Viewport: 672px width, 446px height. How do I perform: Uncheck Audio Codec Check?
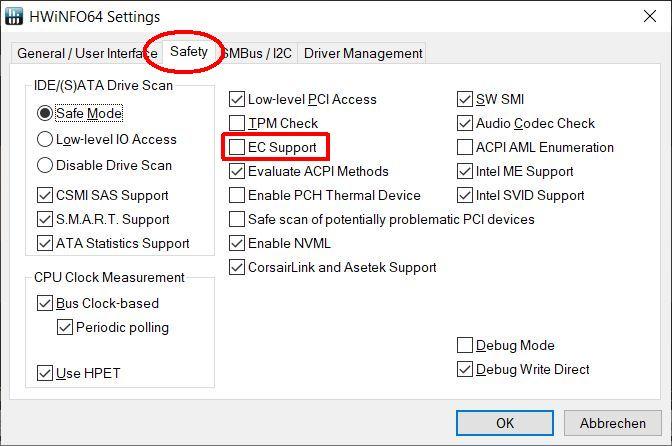465,123
